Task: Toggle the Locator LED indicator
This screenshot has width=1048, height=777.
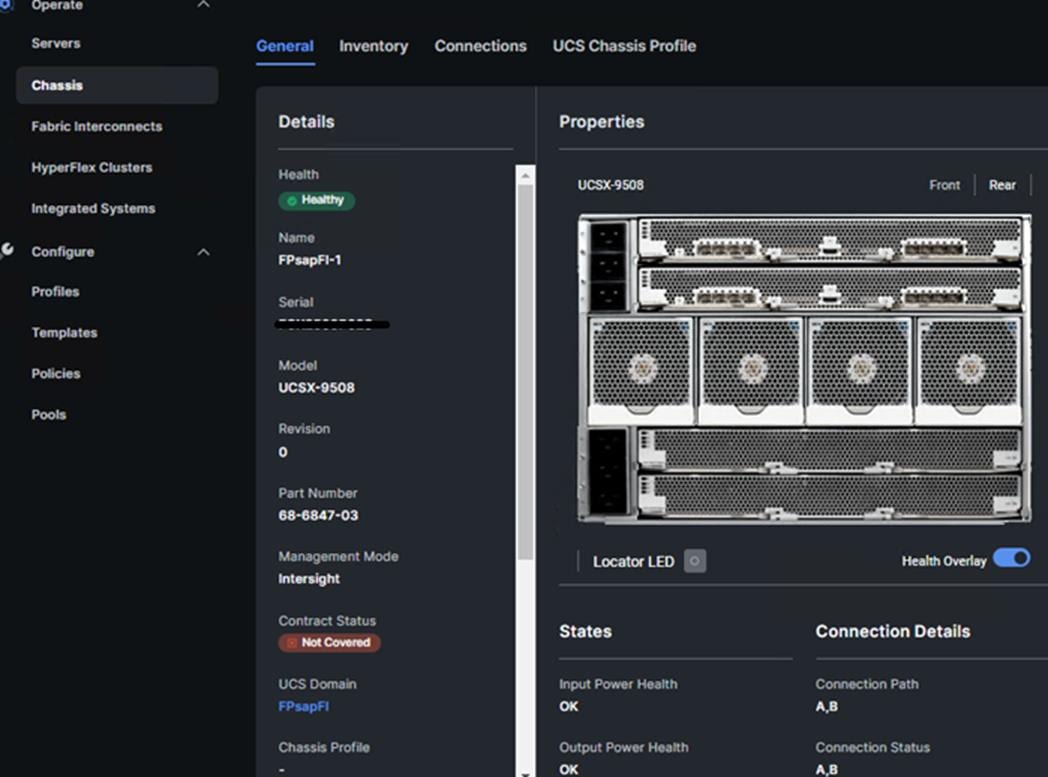Action: 694,561
